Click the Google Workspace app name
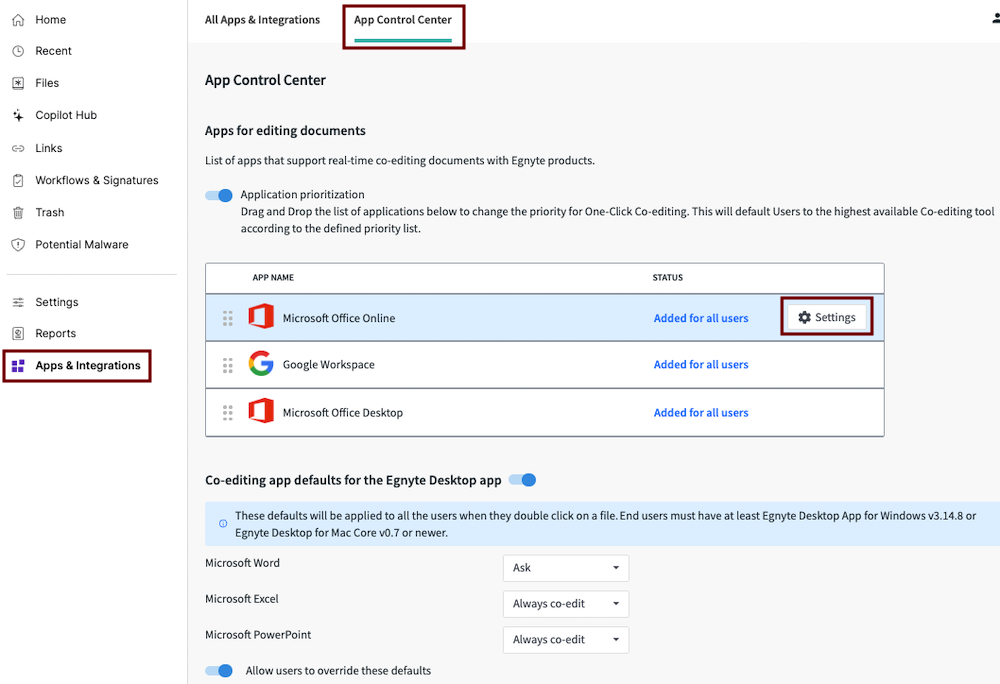Screen dimensions: 1000x684 tap(328, 365)
